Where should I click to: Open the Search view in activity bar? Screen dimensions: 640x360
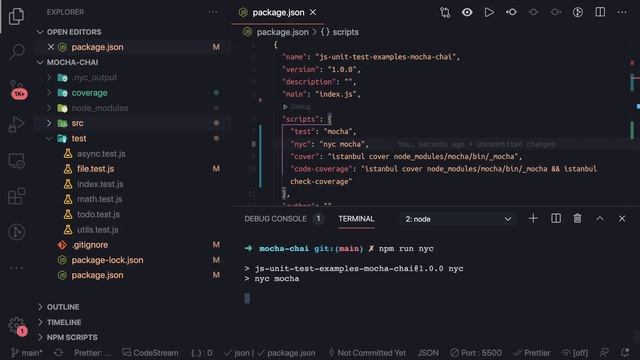pyautogui.click(x=17, y=52)
